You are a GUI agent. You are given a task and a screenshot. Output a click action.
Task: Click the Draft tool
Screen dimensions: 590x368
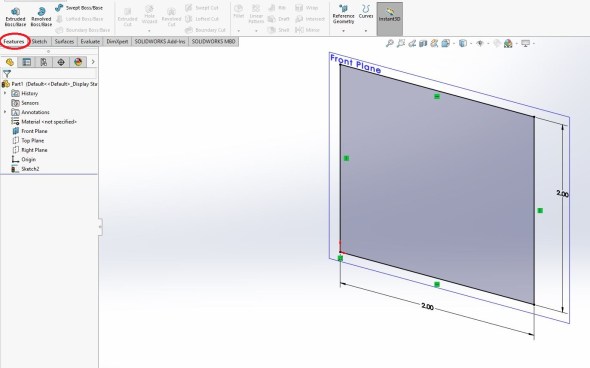[x=279, y=19]
